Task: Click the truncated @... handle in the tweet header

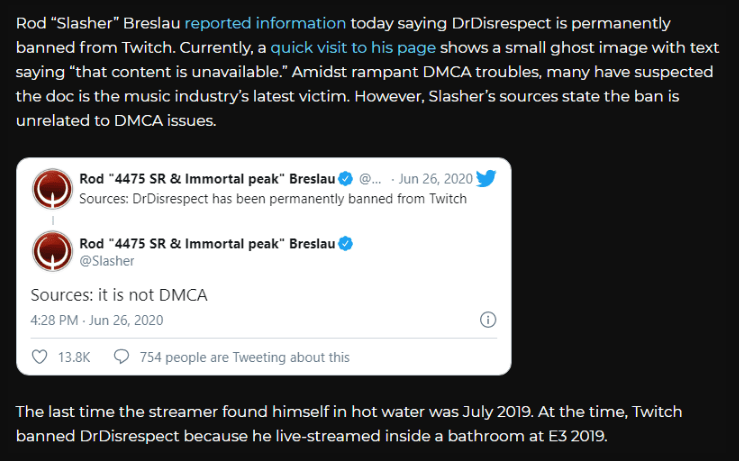Action: (370, 179)
